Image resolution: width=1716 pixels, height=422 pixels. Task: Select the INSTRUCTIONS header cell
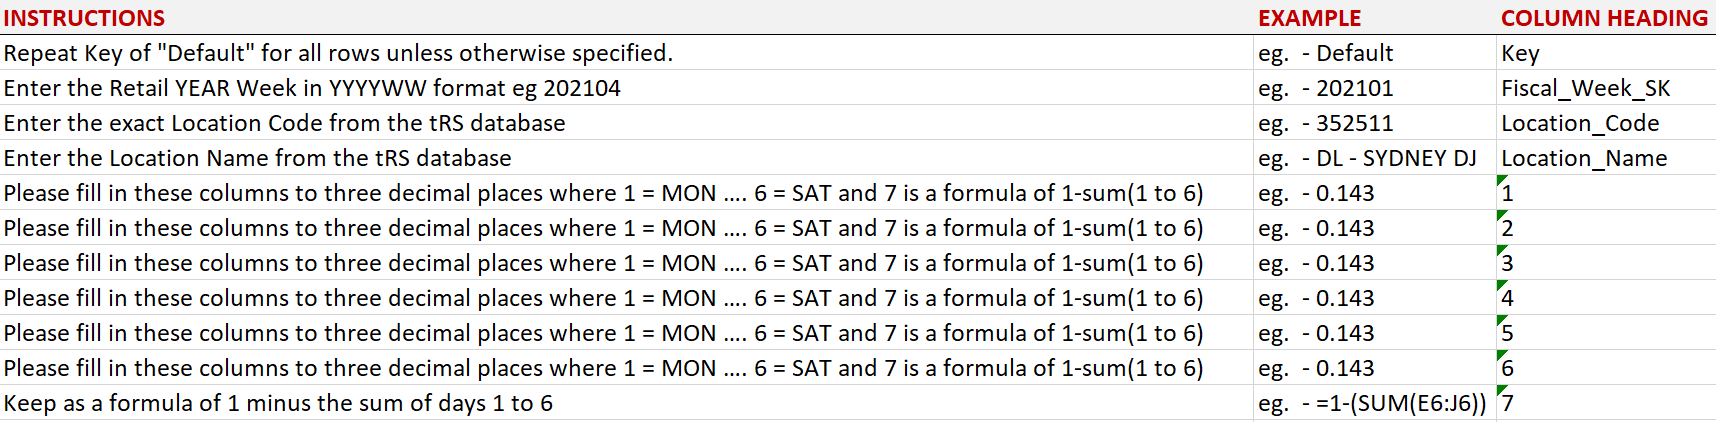[x=85, y=18]
